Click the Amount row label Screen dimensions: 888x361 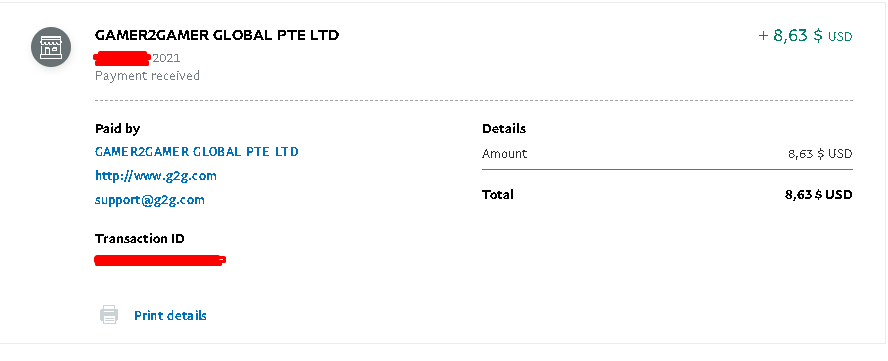click(x=504, y=154)
